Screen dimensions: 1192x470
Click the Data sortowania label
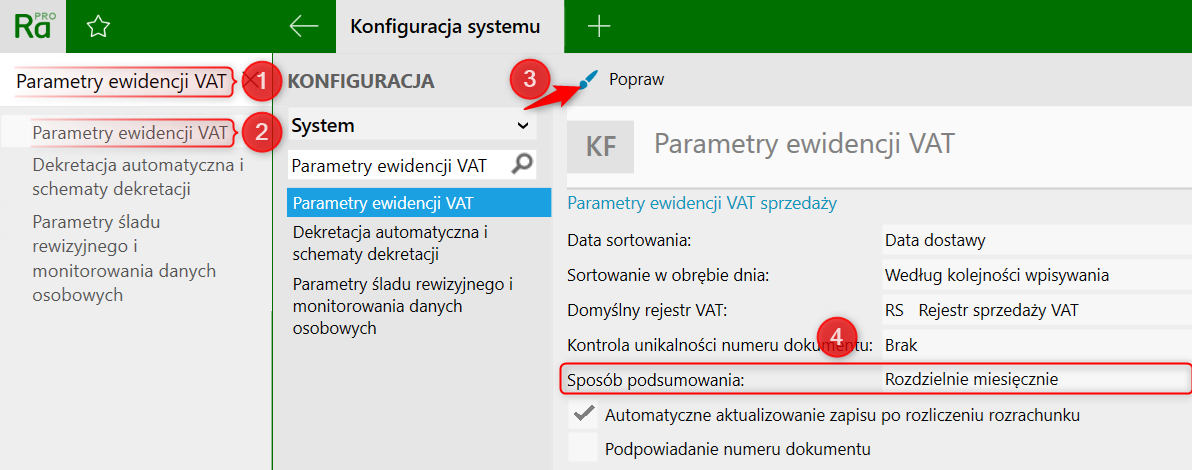coord(628,241)
